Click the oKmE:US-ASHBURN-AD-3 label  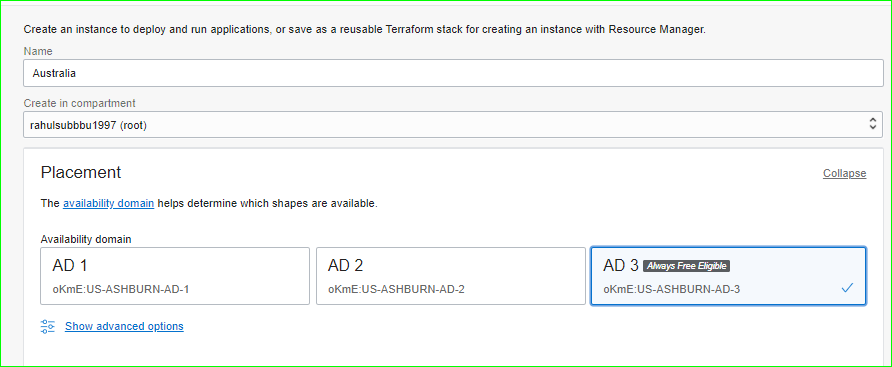point(672,289)
